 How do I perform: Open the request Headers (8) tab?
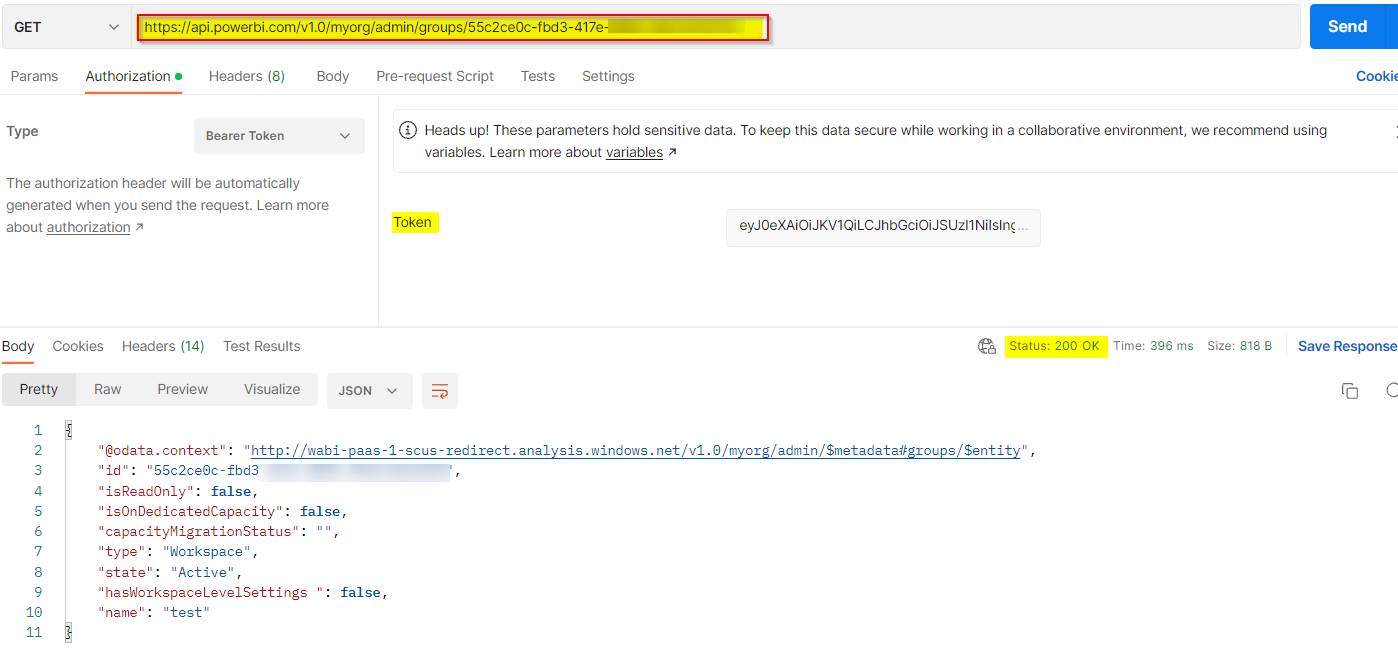[x=247, y=76]
